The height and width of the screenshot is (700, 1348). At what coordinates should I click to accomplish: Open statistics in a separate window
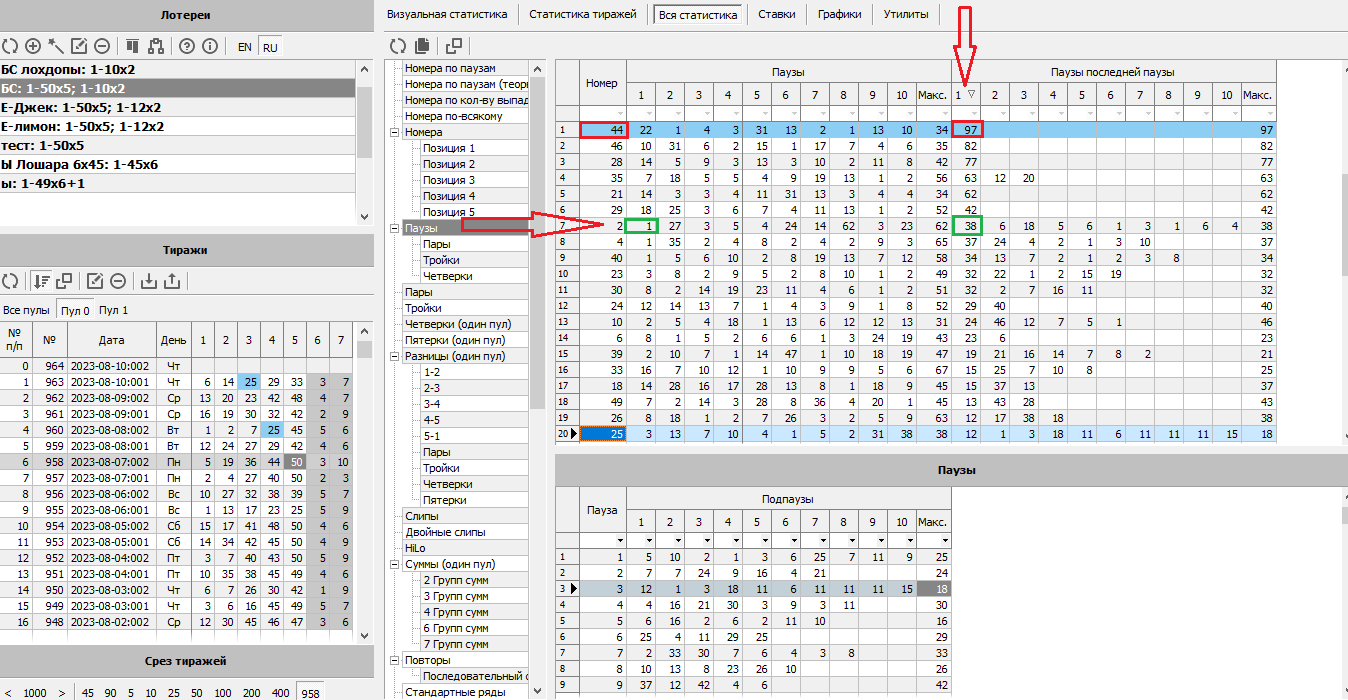click(453, 45)
